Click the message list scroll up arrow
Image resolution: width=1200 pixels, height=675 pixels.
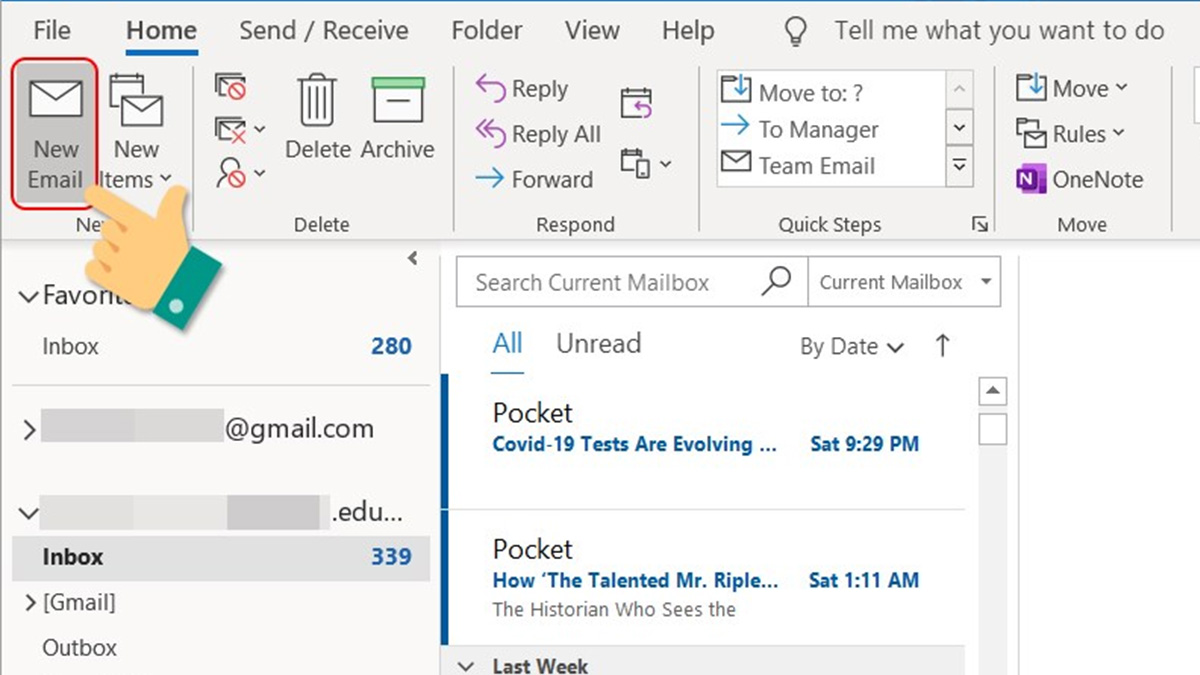click(992, 391)
